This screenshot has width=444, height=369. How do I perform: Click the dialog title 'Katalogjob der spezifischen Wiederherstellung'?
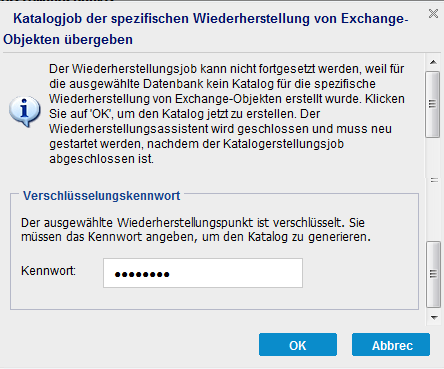point(211,19)
